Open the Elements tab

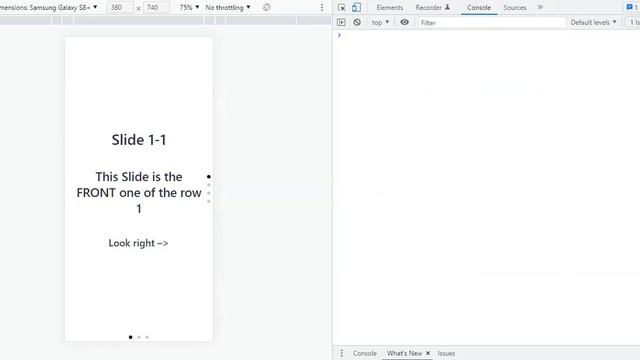(389, 7)
